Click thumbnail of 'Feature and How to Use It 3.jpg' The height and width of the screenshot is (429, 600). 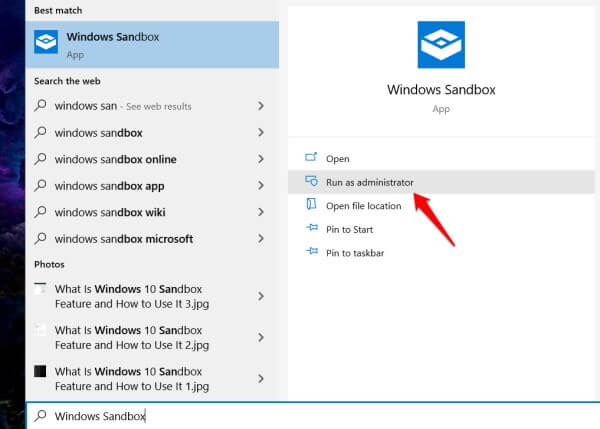(40, 289)
